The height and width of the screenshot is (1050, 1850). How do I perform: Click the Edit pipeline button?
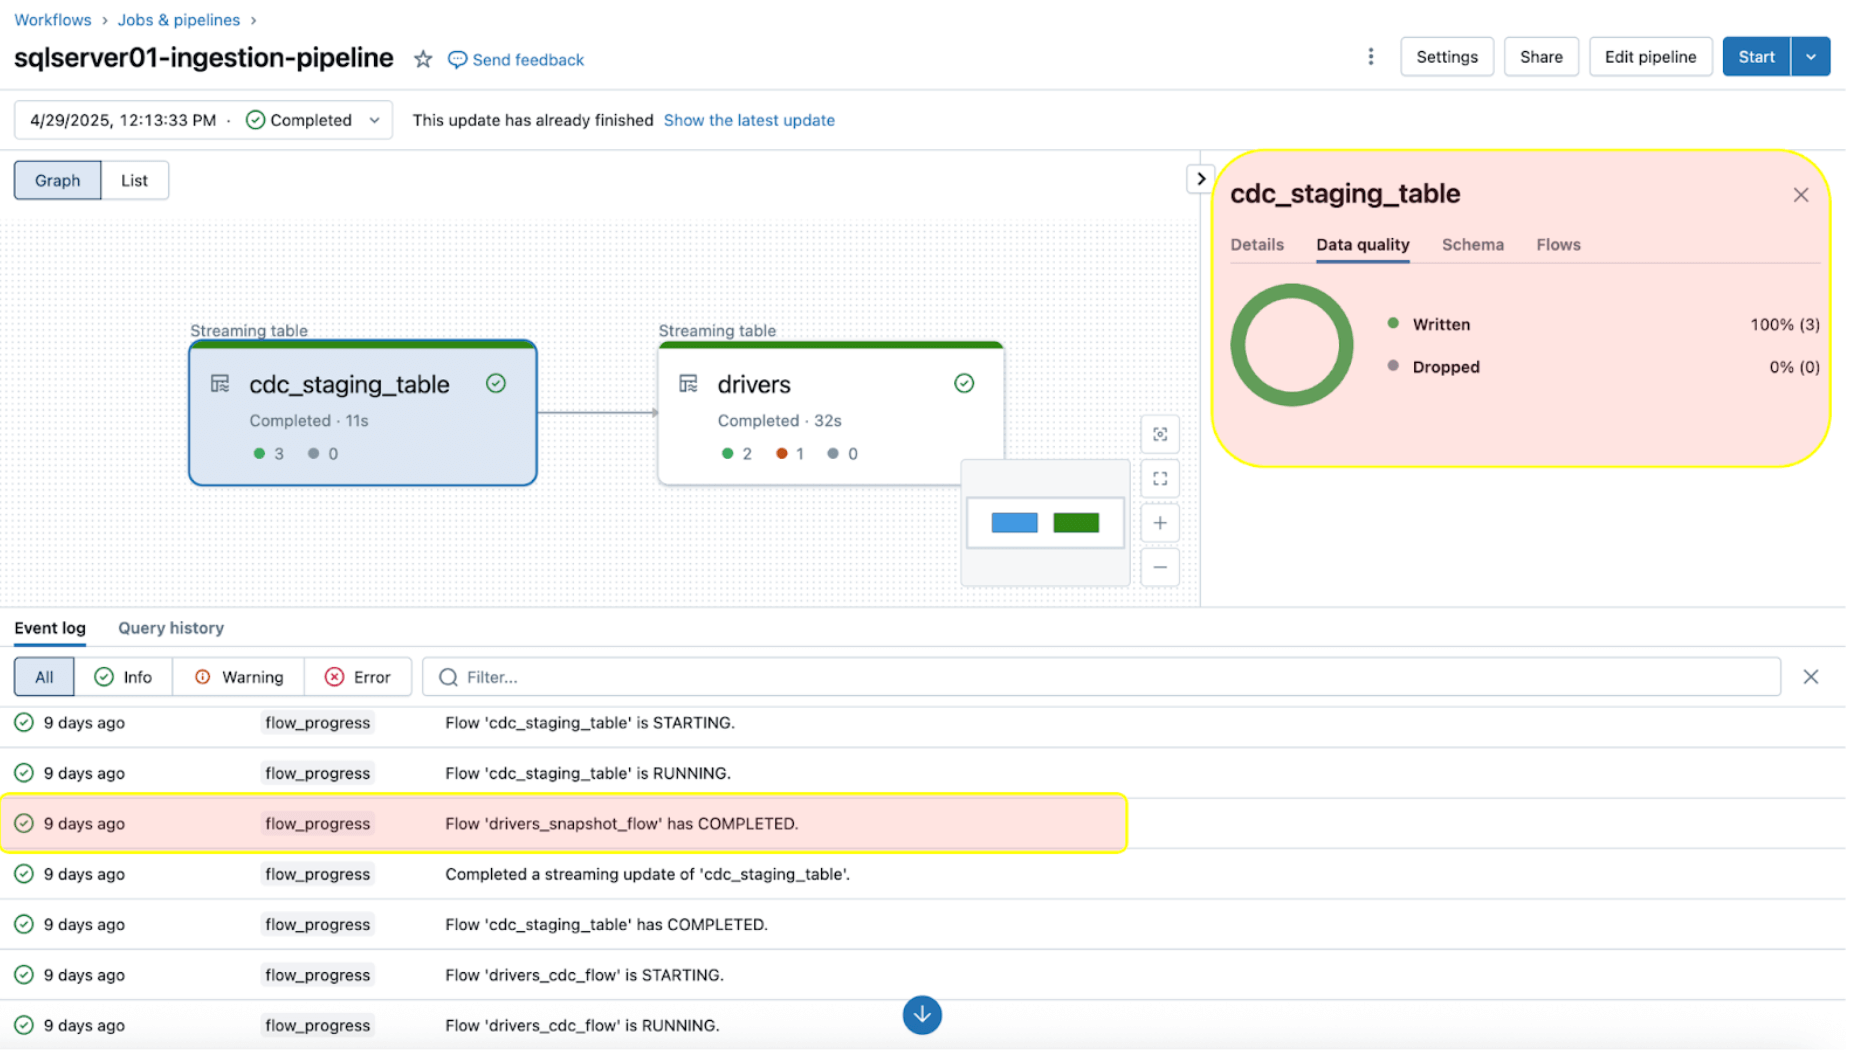coord(1650,57)
